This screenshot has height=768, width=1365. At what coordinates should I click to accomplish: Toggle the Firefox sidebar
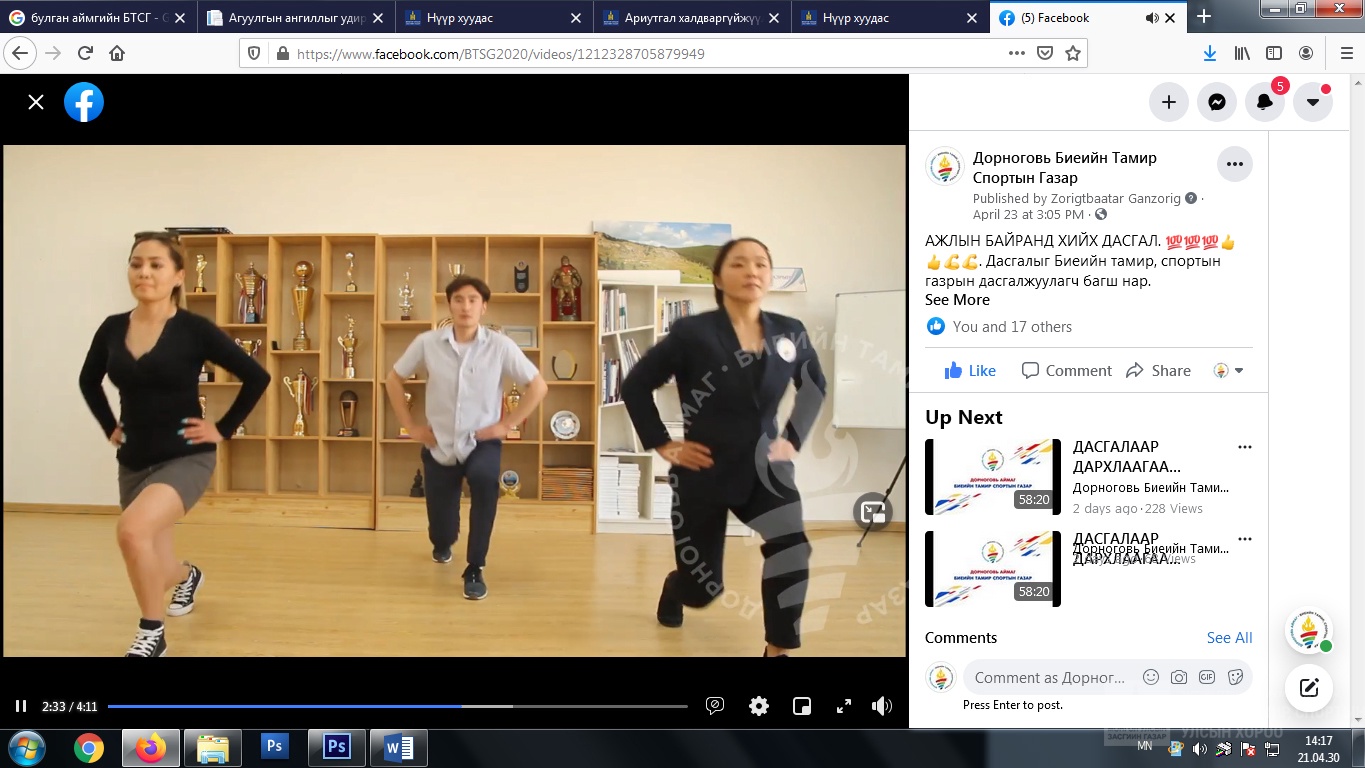[1274, 53]
